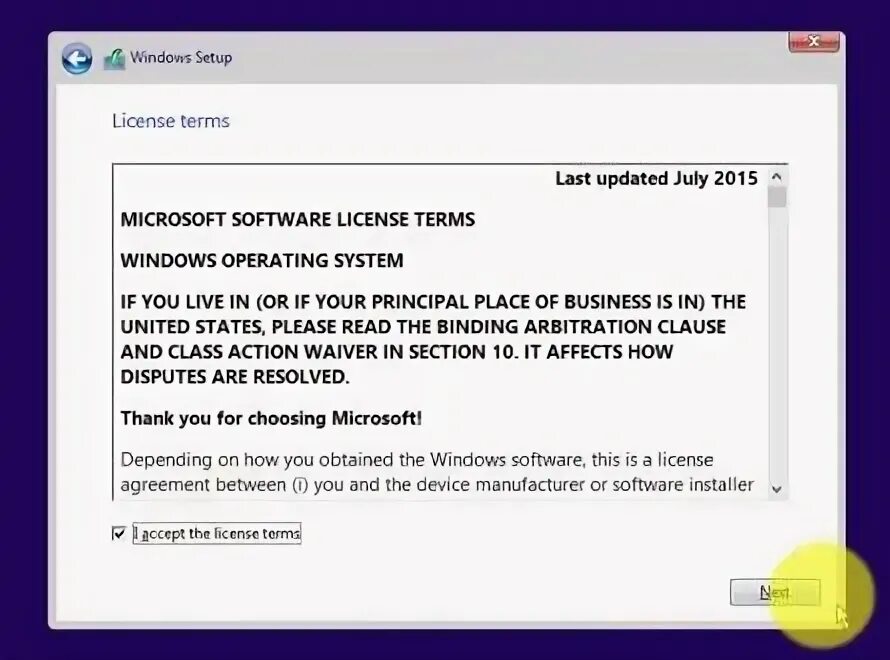This screenshot has width=890, height=660.
Task: Uncheck the accept license terms checkbox
Action: point(119,533)
